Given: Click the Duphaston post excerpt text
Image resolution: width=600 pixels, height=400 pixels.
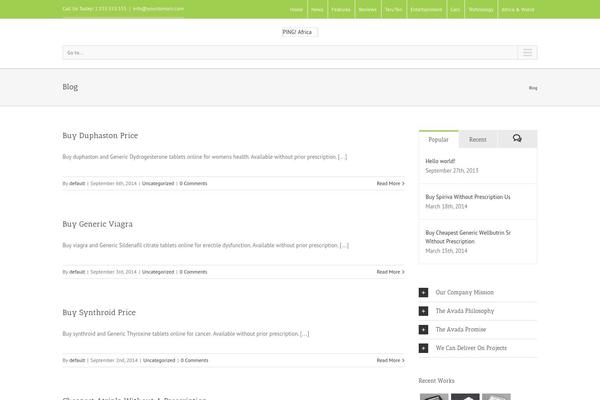Looking at the screenshot, I should click(205, 157).
